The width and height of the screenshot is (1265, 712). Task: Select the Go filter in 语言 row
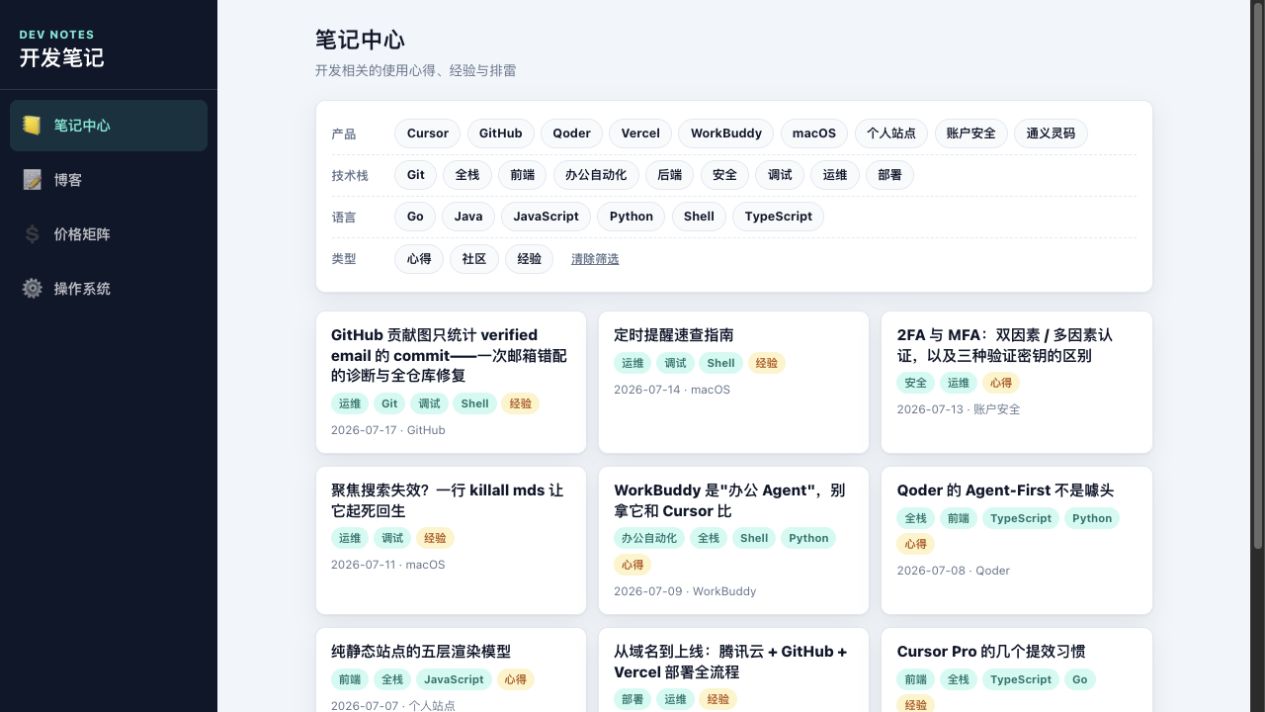click(416, 217)
